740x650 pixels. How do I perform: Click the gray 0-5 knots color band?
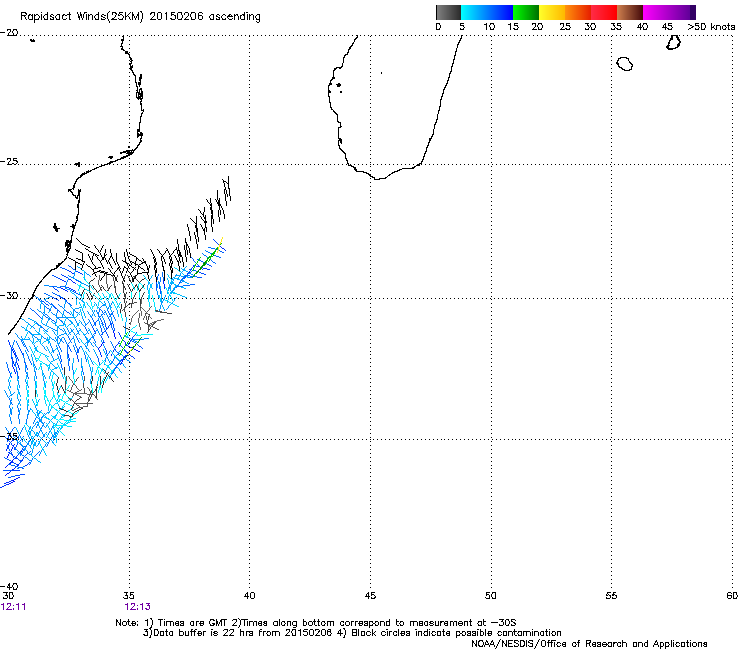[x=448, y=12]
